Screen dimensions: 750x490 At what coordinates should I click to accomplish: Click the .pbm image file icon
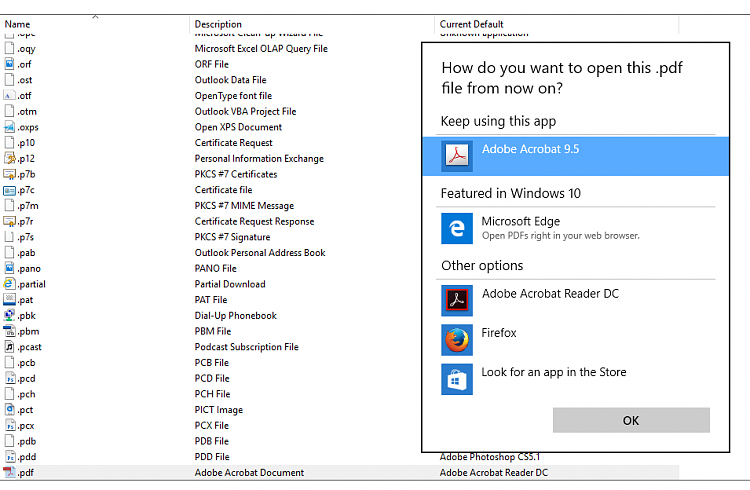tap(9, 331)
